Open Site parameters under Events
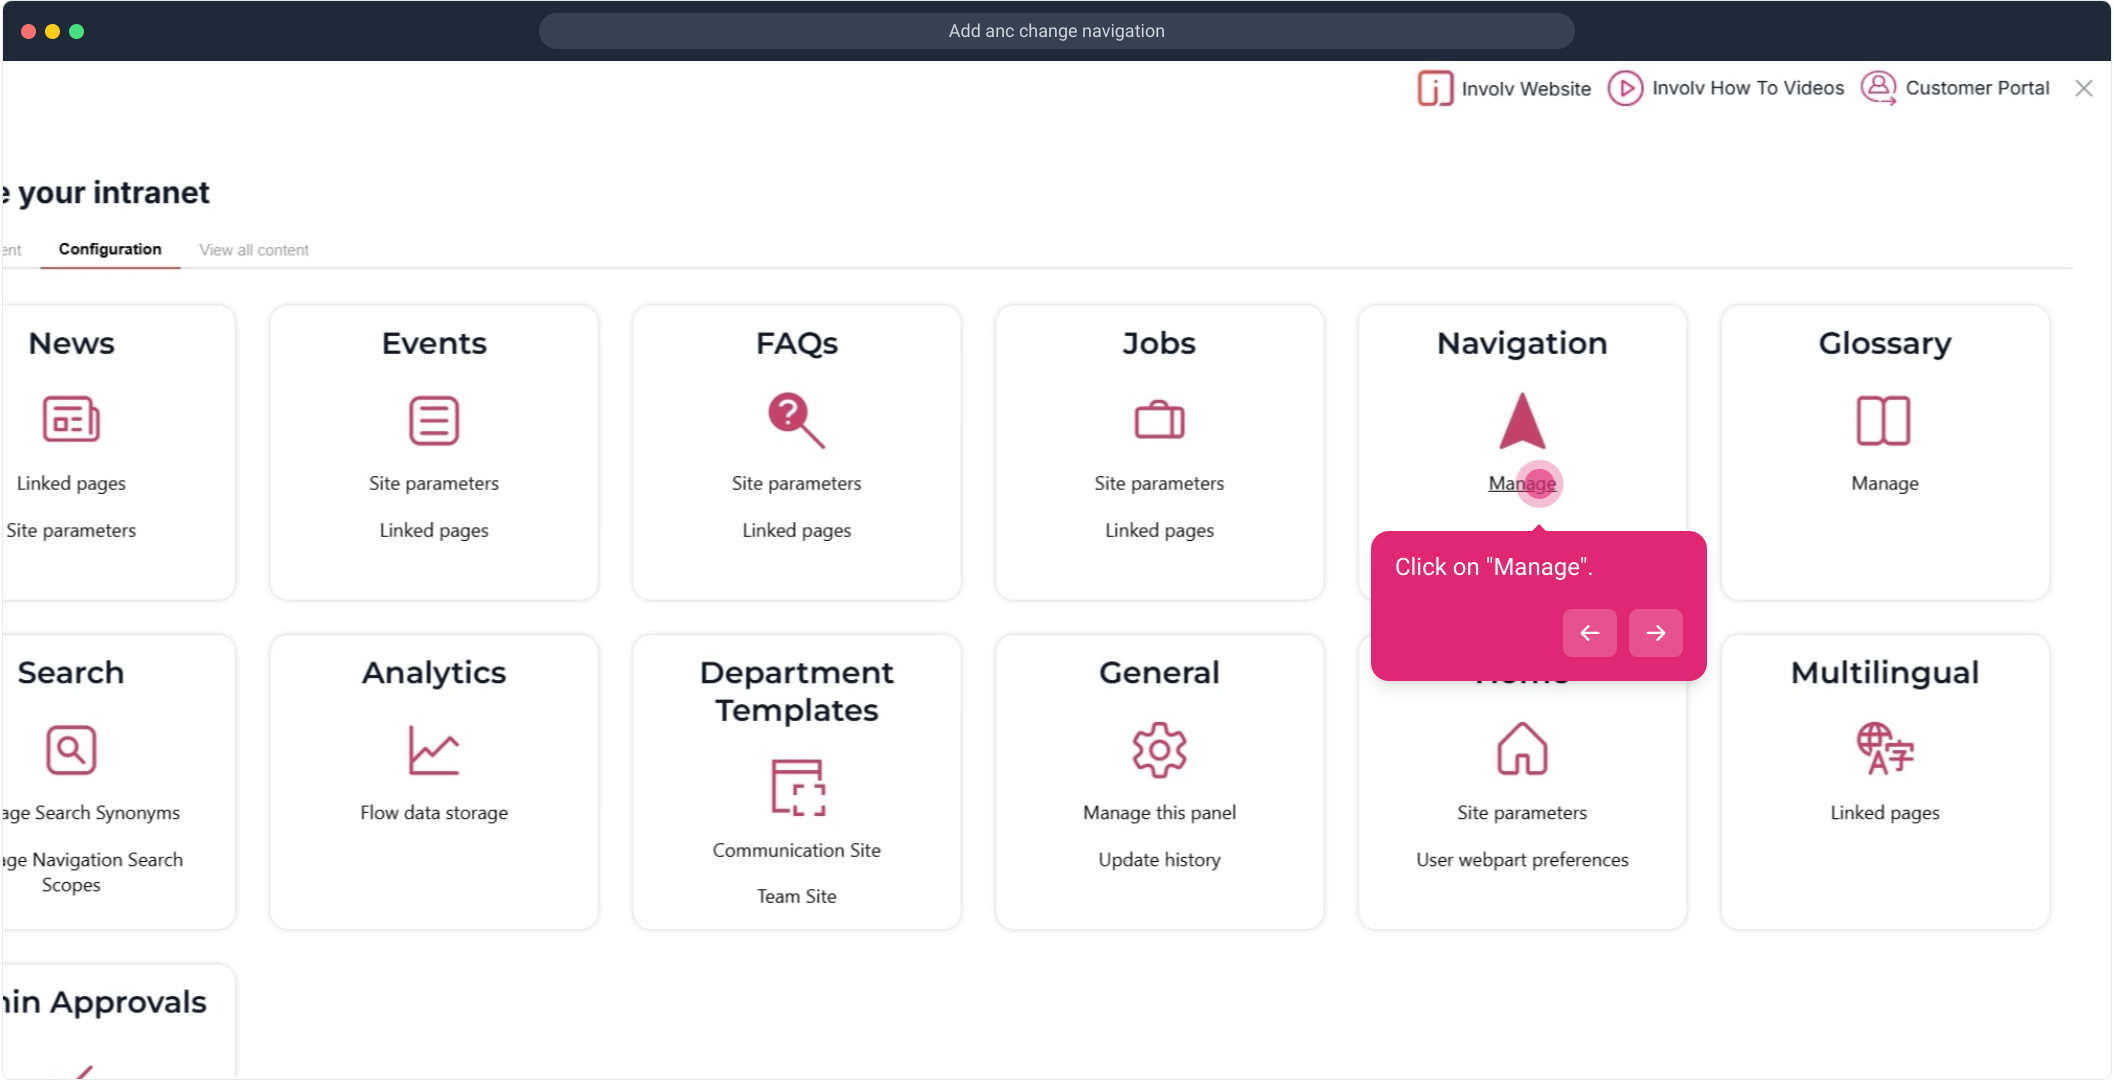This screenshot has width=2114, height=1080. pyautogui.click(x=434, y=483)
